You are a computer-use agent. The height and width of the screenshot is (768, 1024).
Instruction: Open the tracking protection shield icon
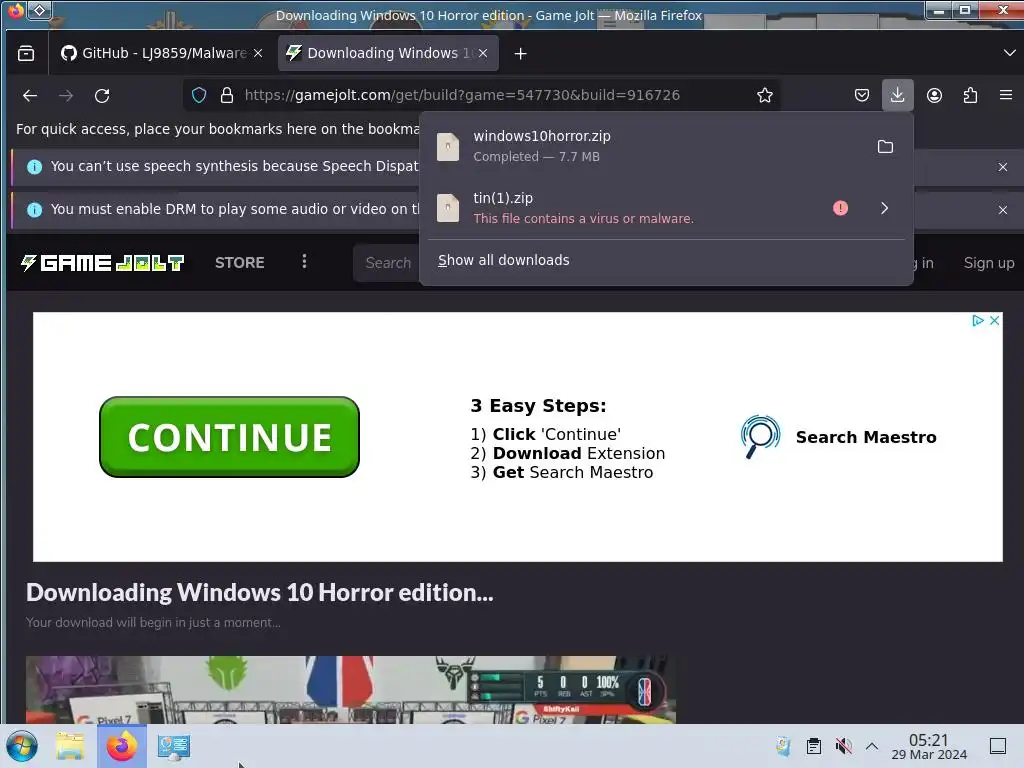point(199,95)
